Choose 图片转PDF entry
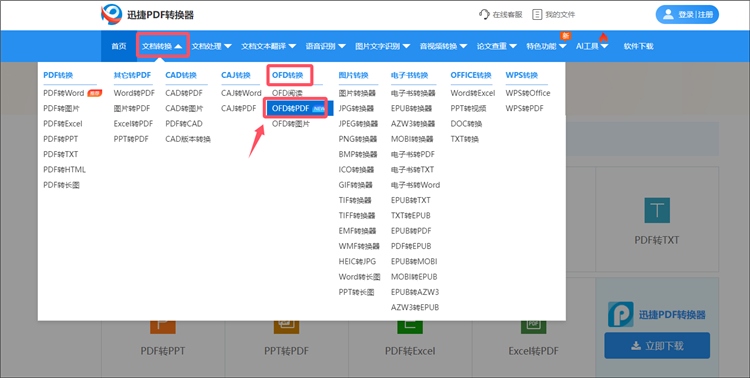 (132, 108)
